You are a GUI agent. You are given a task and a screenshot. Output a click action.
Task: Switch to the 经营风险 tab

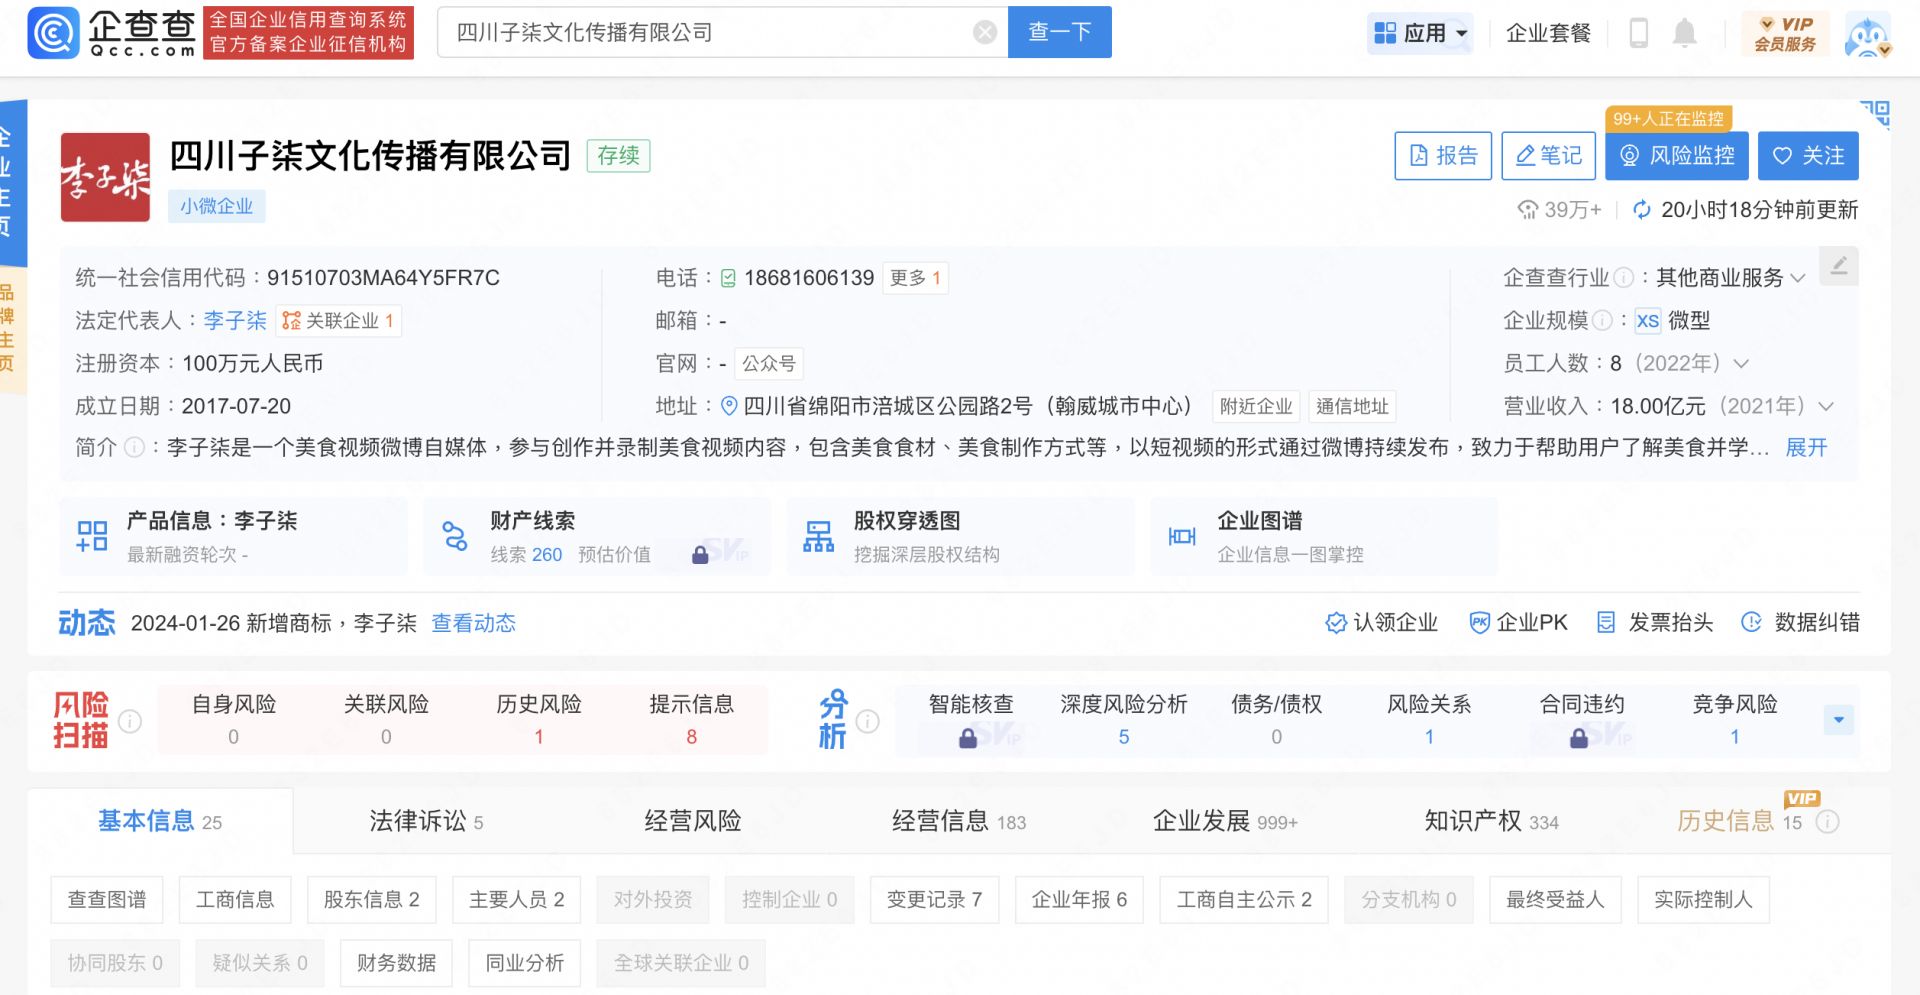pos(693,821)
